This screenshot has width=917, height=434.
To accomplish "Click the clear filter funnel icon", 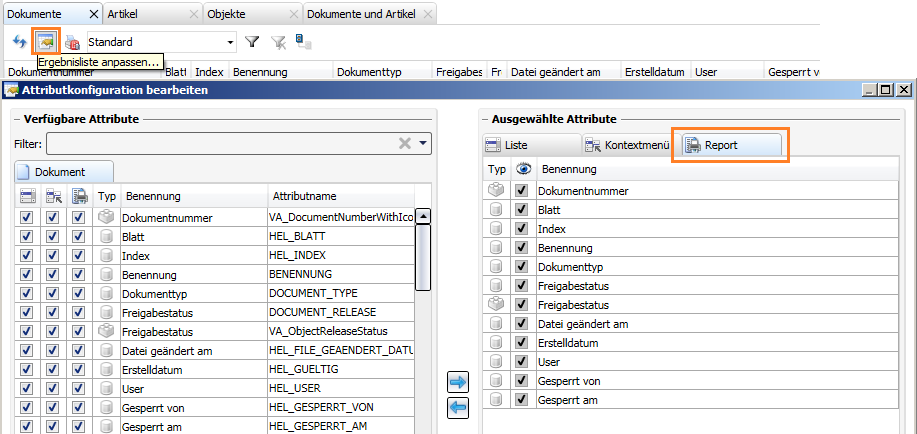I will [x=278, y=42].
